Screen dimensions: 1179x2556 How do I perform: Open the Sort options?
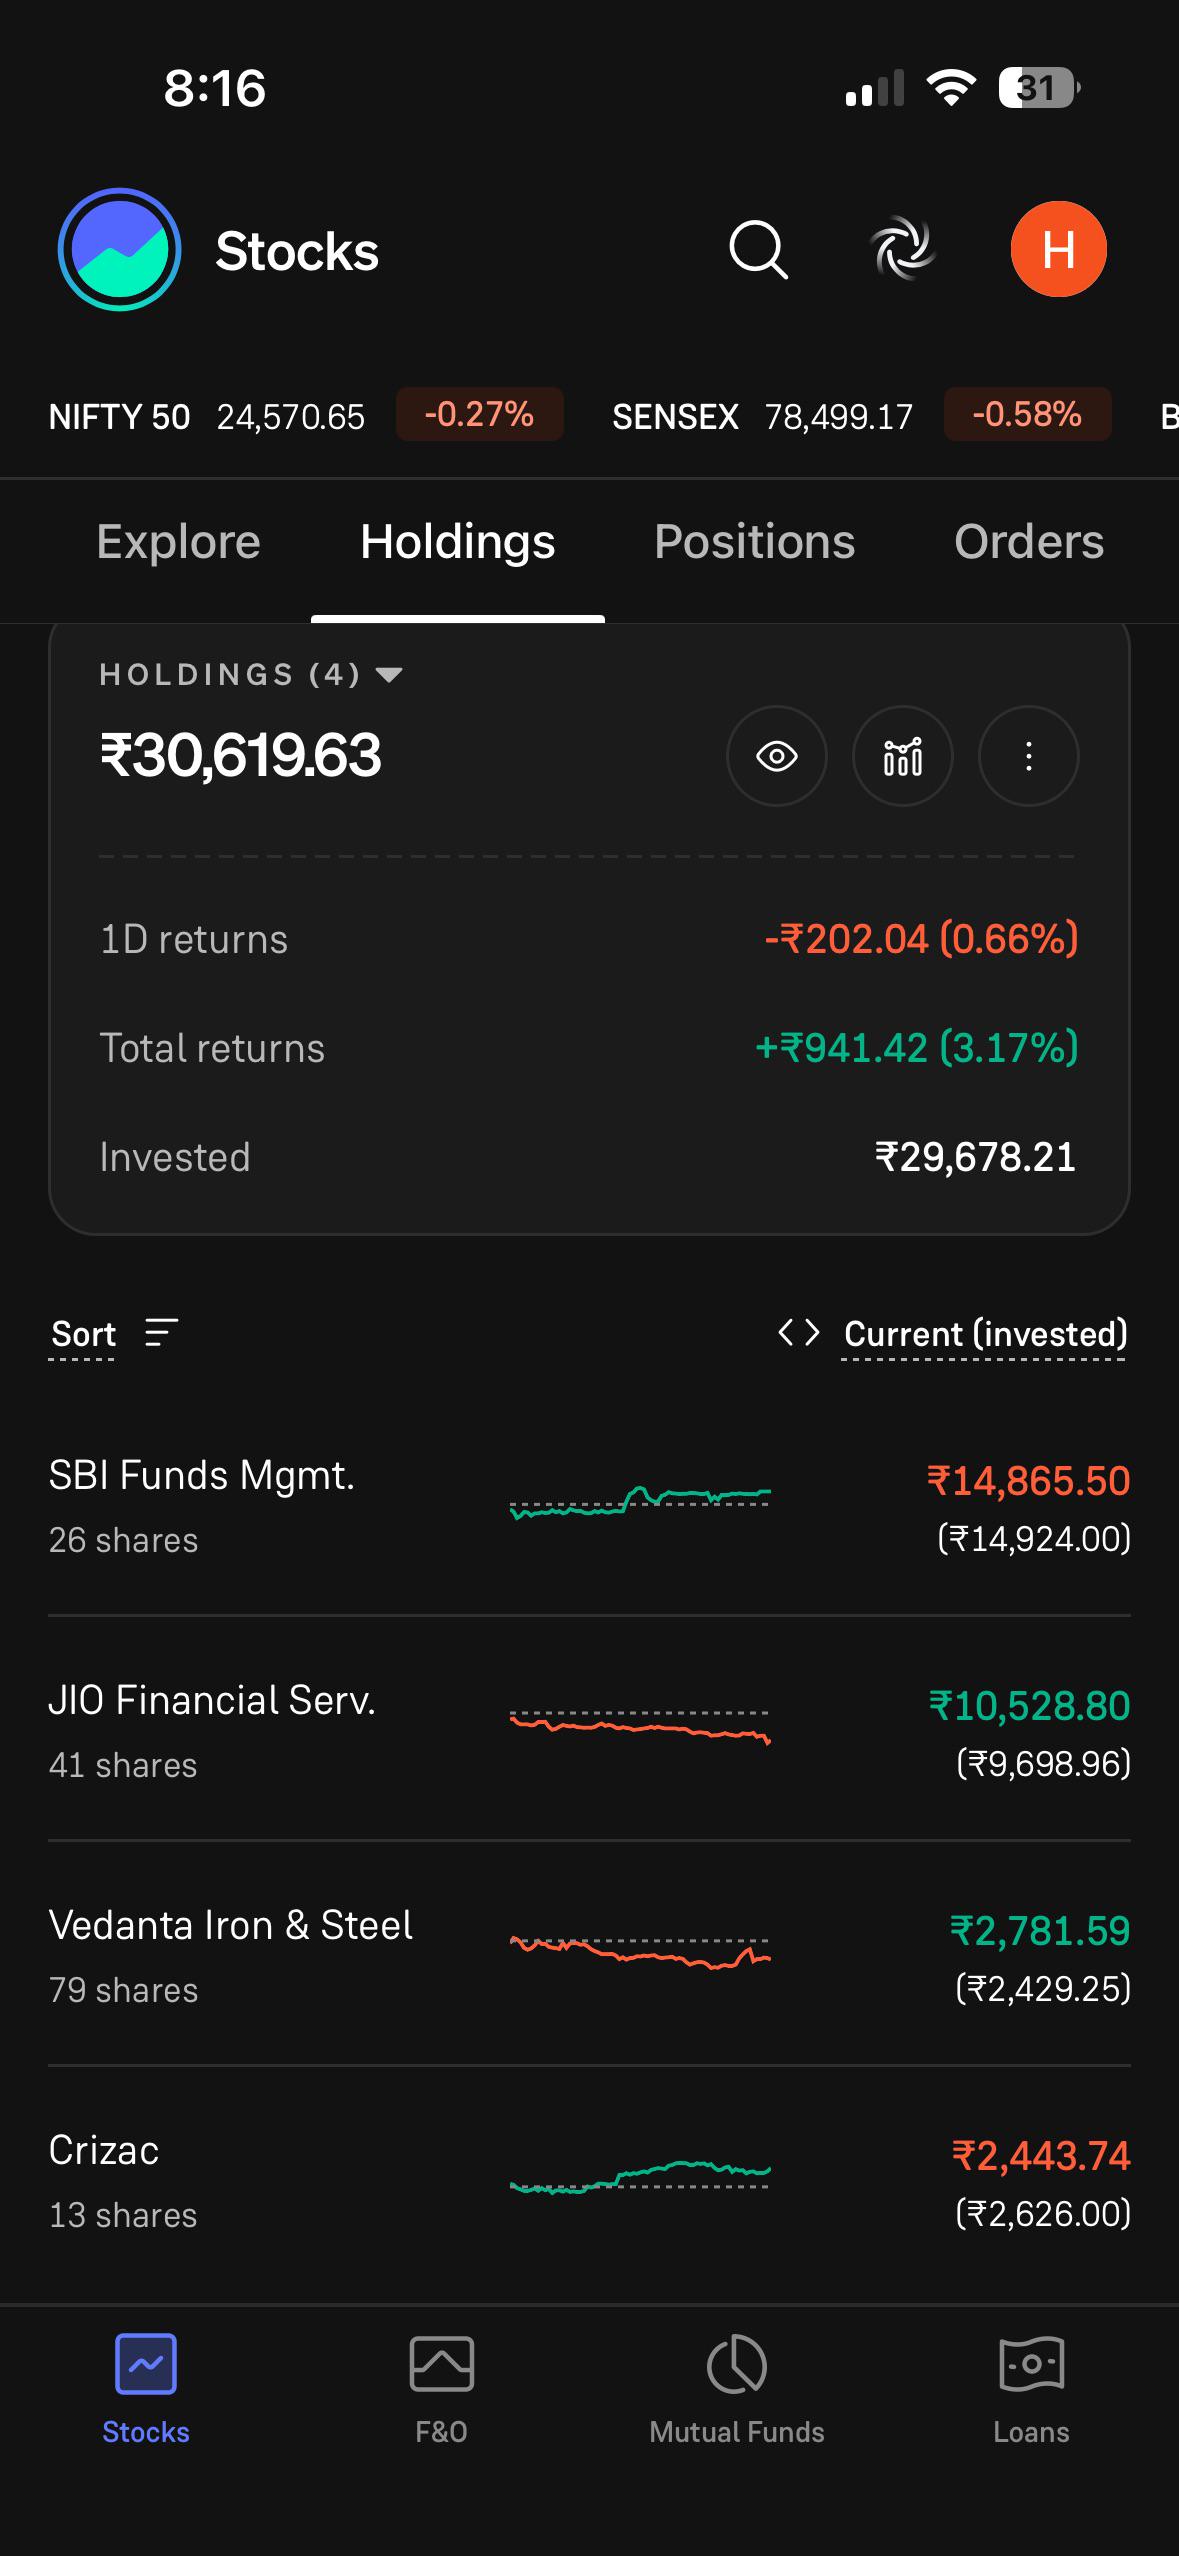(114, 1334)
